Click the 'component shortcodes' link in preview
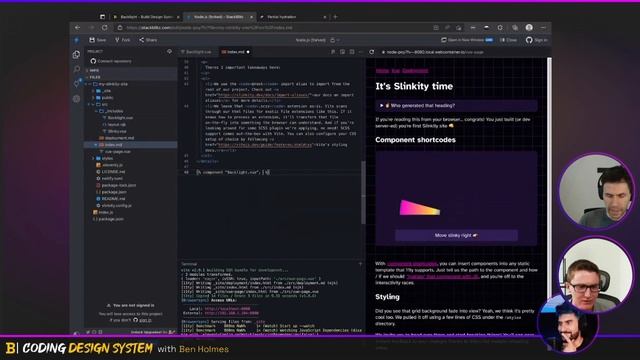The height and width of the screenshot is (360, 640). 412,264
